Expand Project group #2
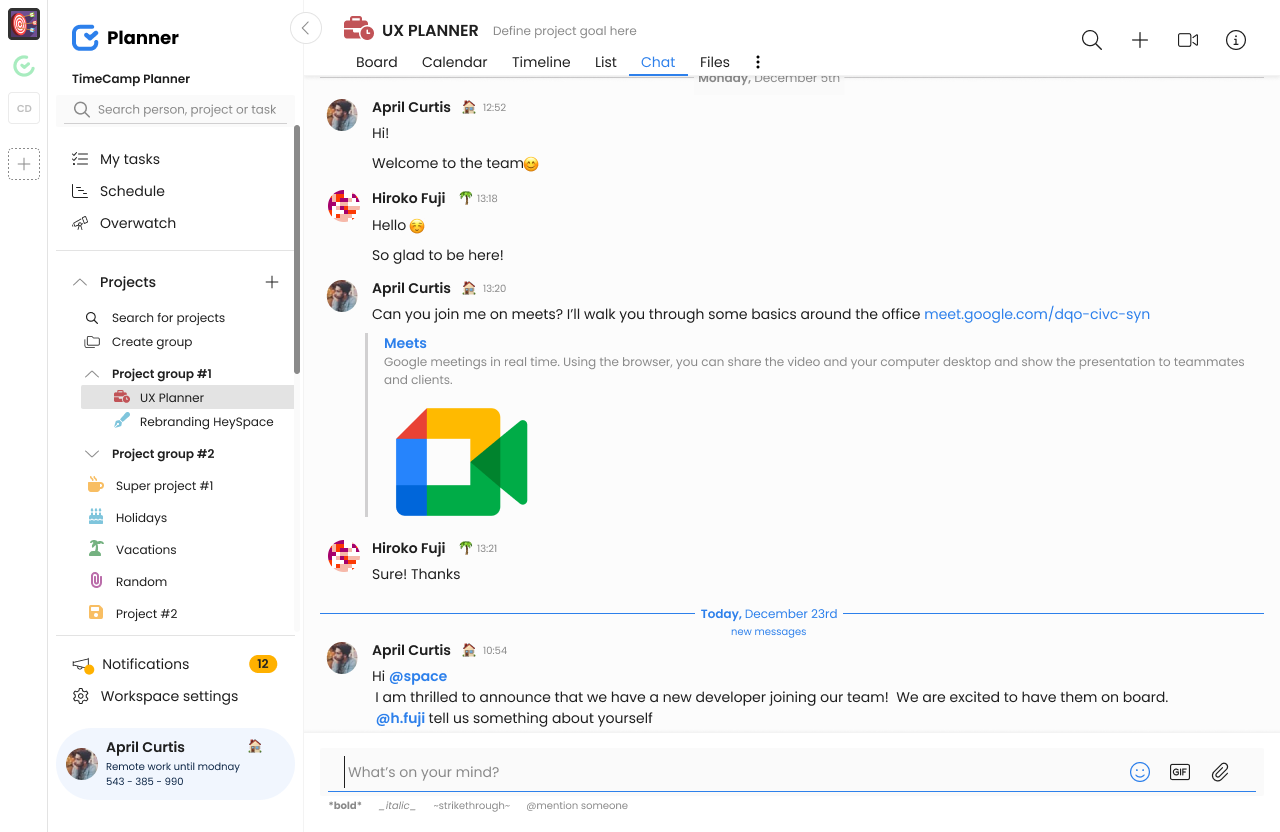Viewport: 1280px width, 832px height. pyautogui.click(x=91, y=453)
